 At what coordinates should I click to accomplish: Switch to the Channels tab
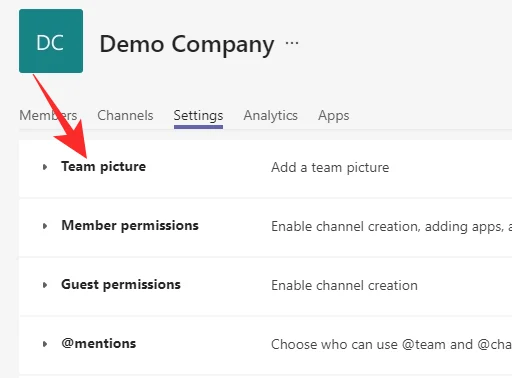(125, 115)
